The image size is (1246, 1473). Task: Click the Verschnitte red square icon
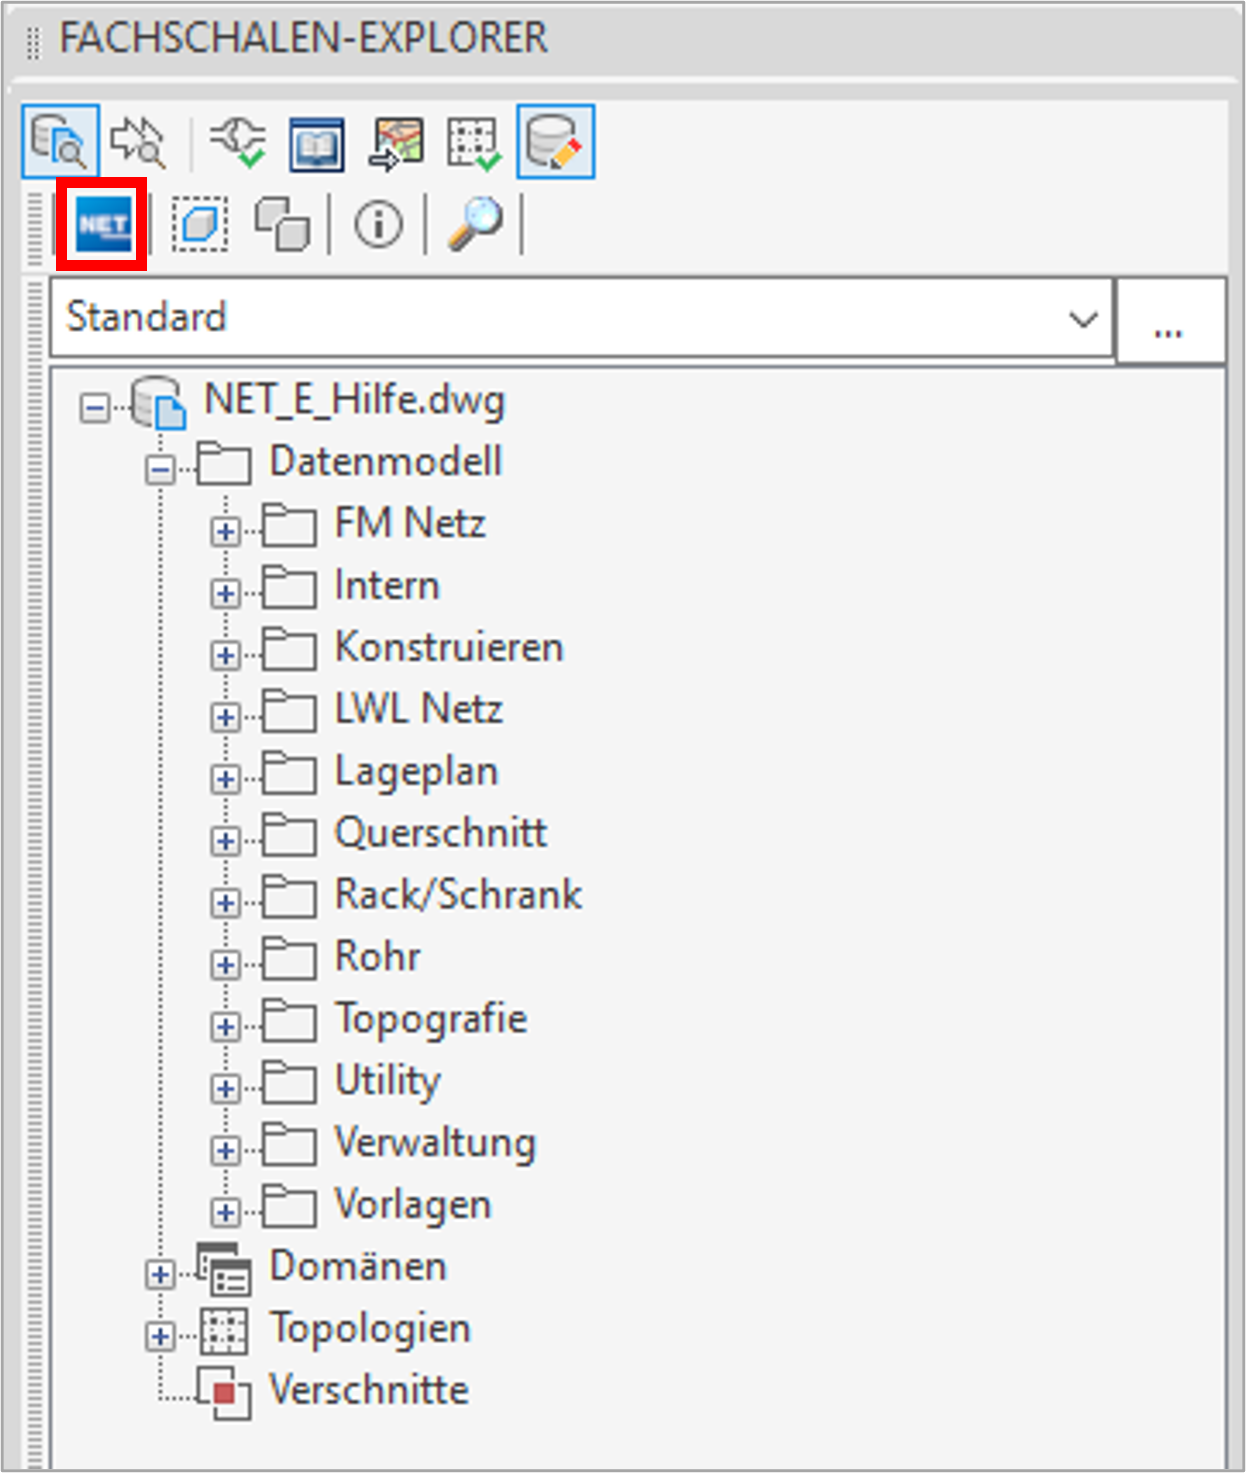pos(223,1392)
